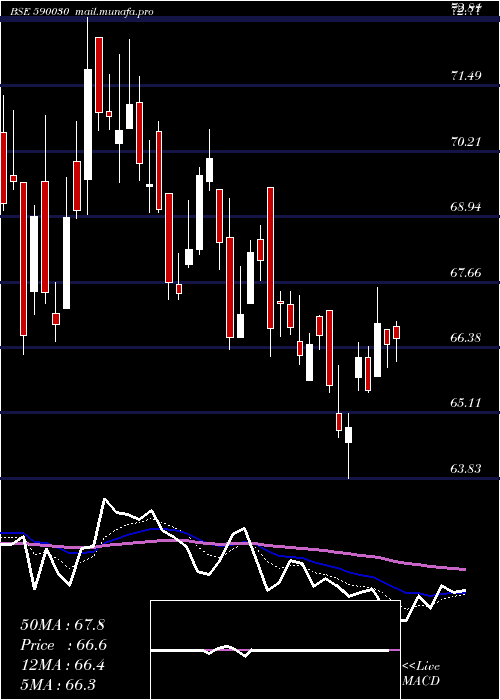Select the 65.11 price axis label
Image resolution: width=500 pixels, height=700 pixels.
click(466, 403)
